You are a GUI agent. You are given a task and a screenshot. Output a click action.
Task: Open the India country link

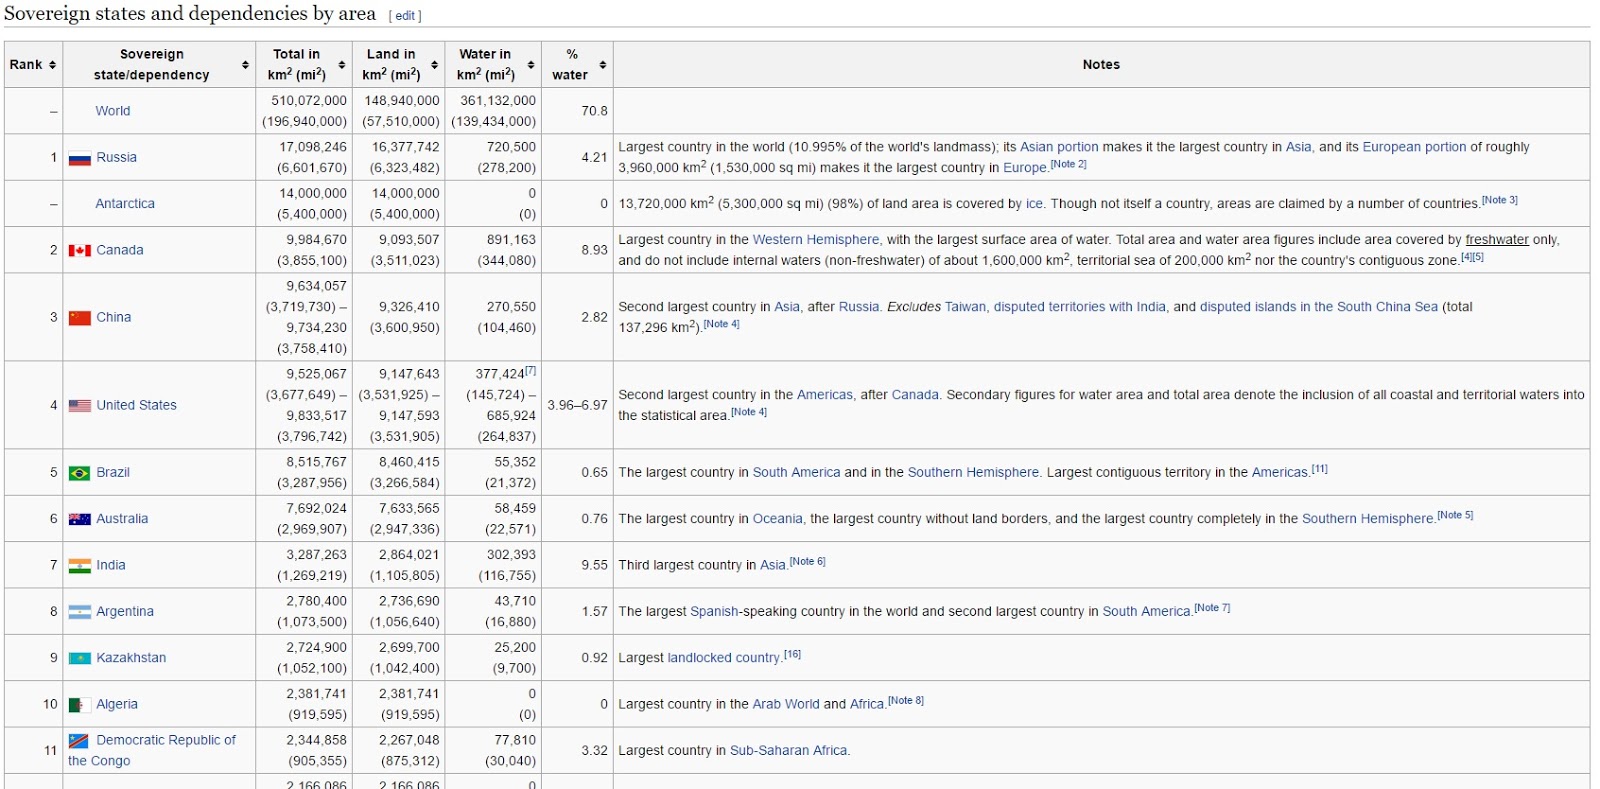pyautogui.click(x=111, y=565)
